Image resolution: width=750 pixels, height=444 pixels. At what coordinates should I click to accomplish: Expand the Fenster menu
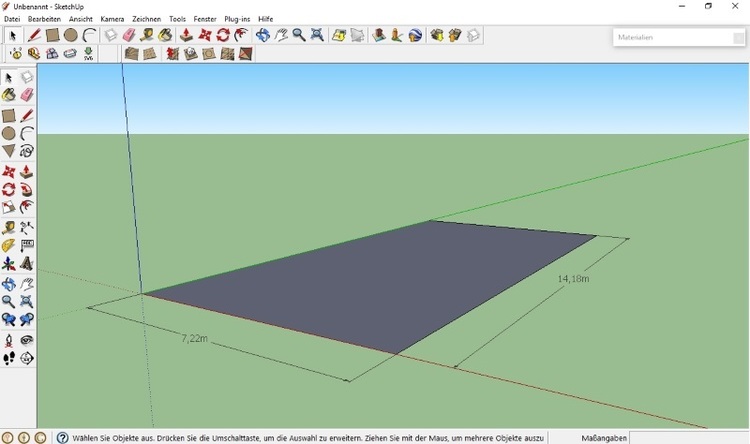(x=205, y=19)
